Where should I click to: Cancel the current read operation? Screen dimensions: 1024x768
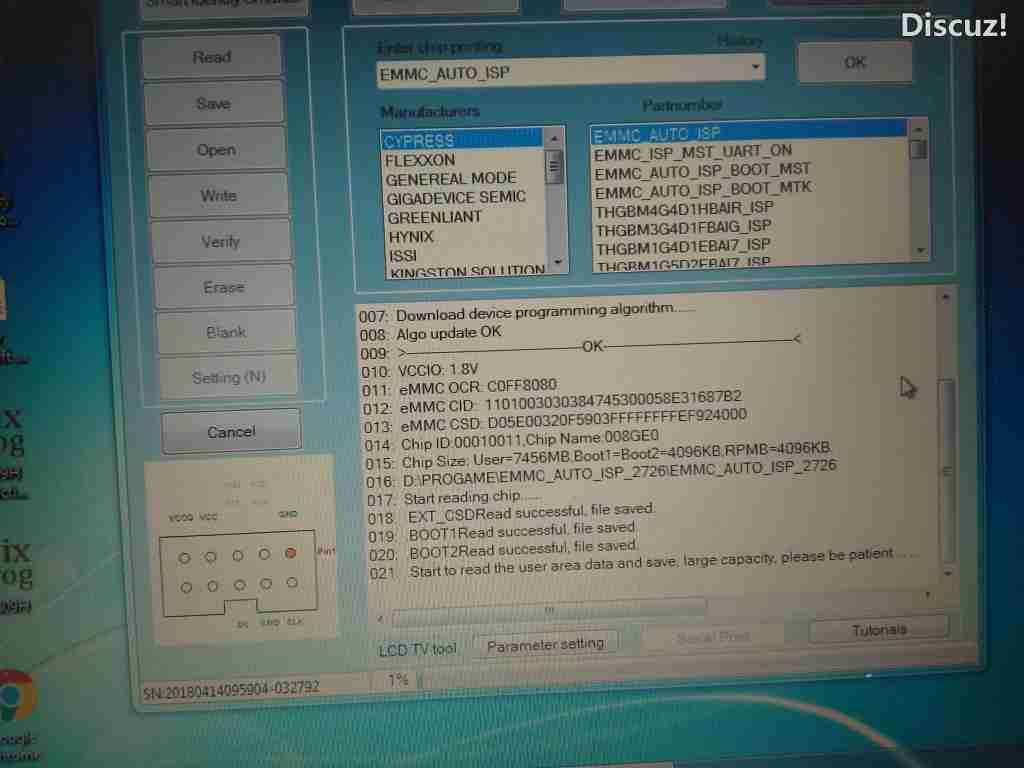[x=231, y=431]
